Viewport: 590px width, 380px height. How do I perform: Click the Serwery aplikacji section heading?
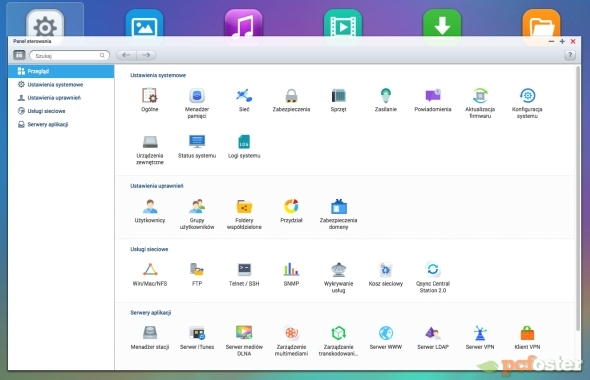(151, 313)
